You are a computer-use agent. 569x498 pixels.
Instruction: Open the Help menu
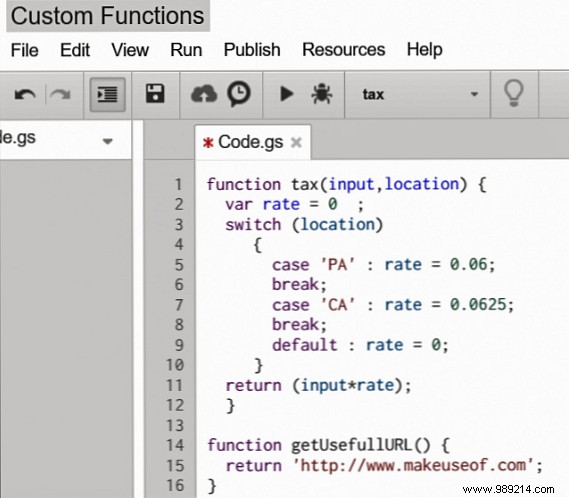click(425, 50)
